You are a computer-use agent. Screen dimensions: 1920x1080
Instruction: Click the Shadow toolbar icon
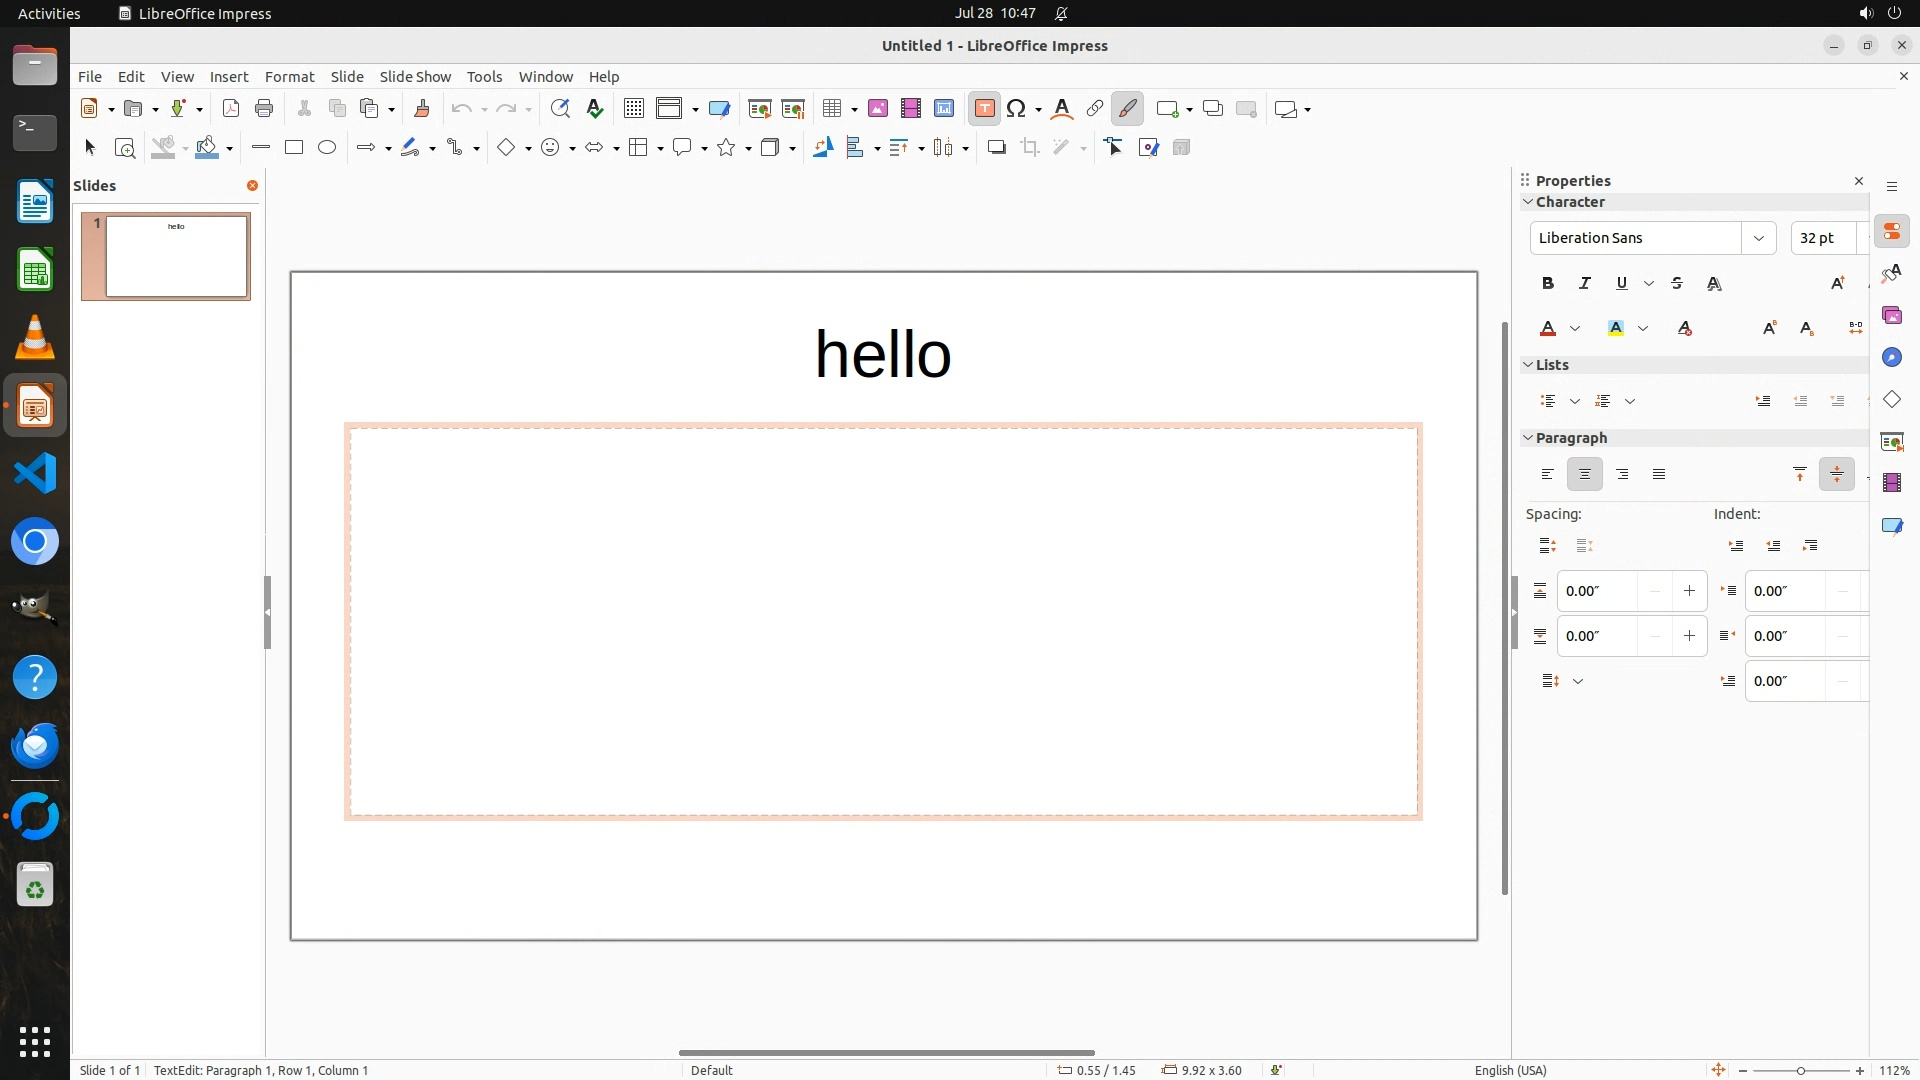pyautogui.click(x=996, y=148)
